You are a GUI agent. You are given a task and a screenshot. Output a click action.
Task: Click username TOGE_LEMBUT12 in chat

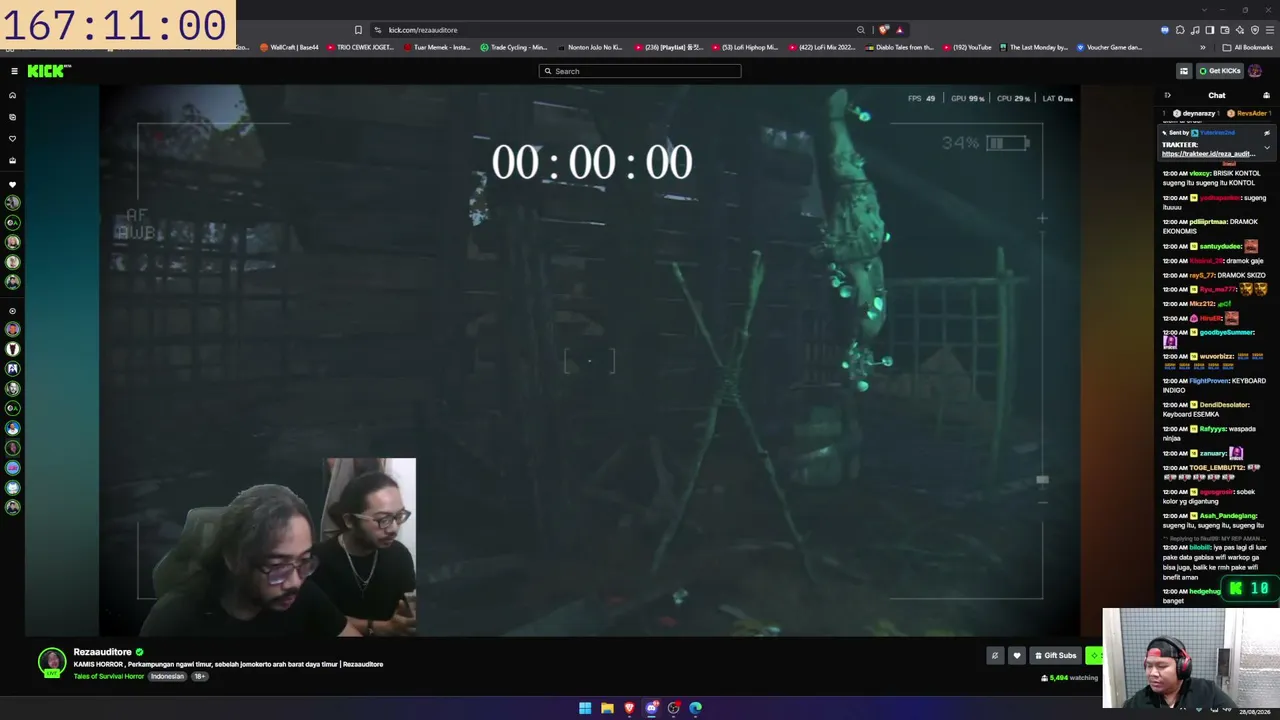pos(1217,468)
